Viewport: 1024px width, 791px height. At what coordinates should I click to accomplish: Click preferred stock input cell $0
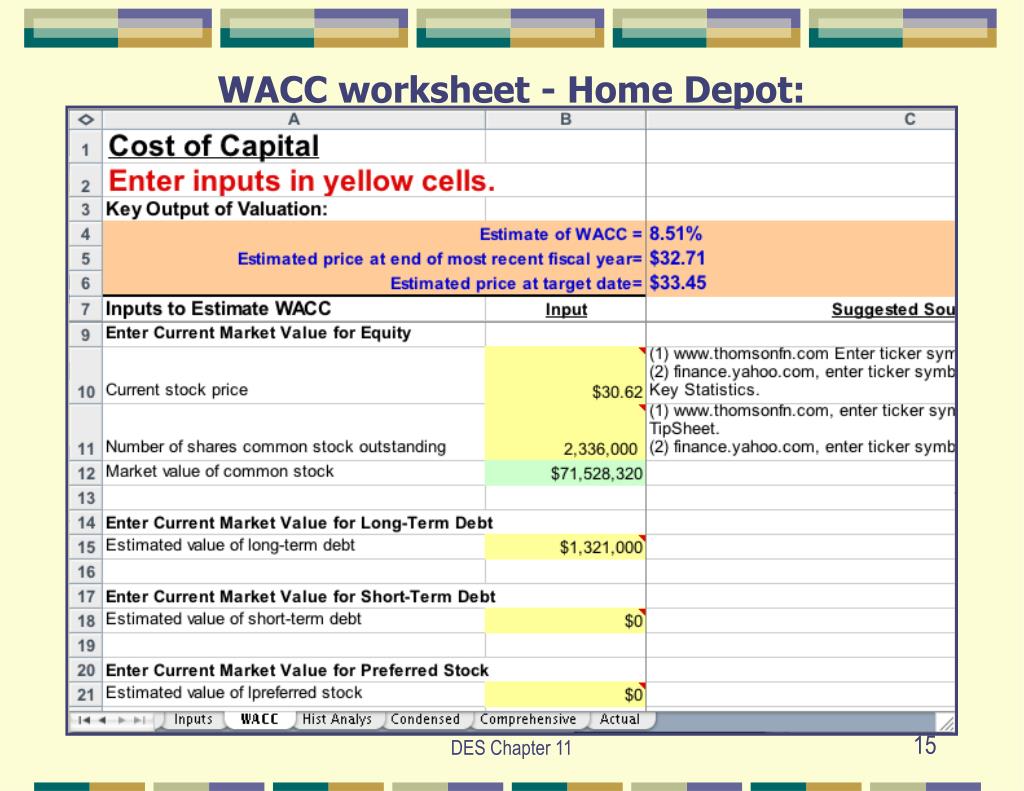(x=566, y=694)
